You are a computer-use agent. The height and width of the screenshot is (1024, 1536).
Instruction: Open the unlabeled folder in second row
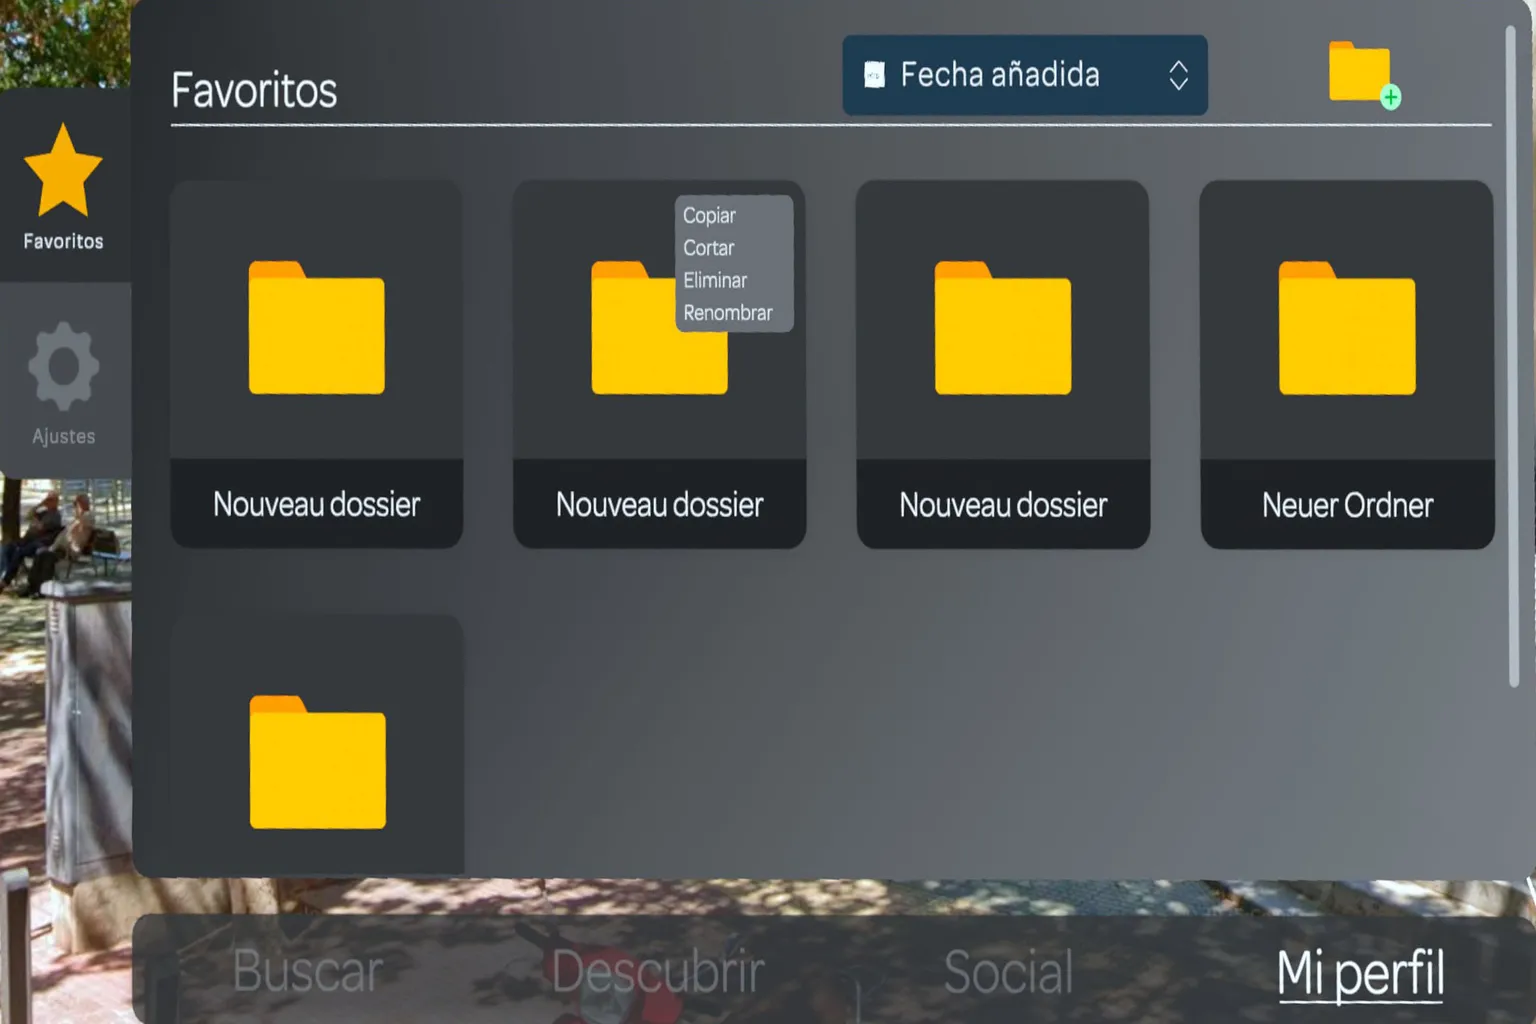(x=318, y=762)
